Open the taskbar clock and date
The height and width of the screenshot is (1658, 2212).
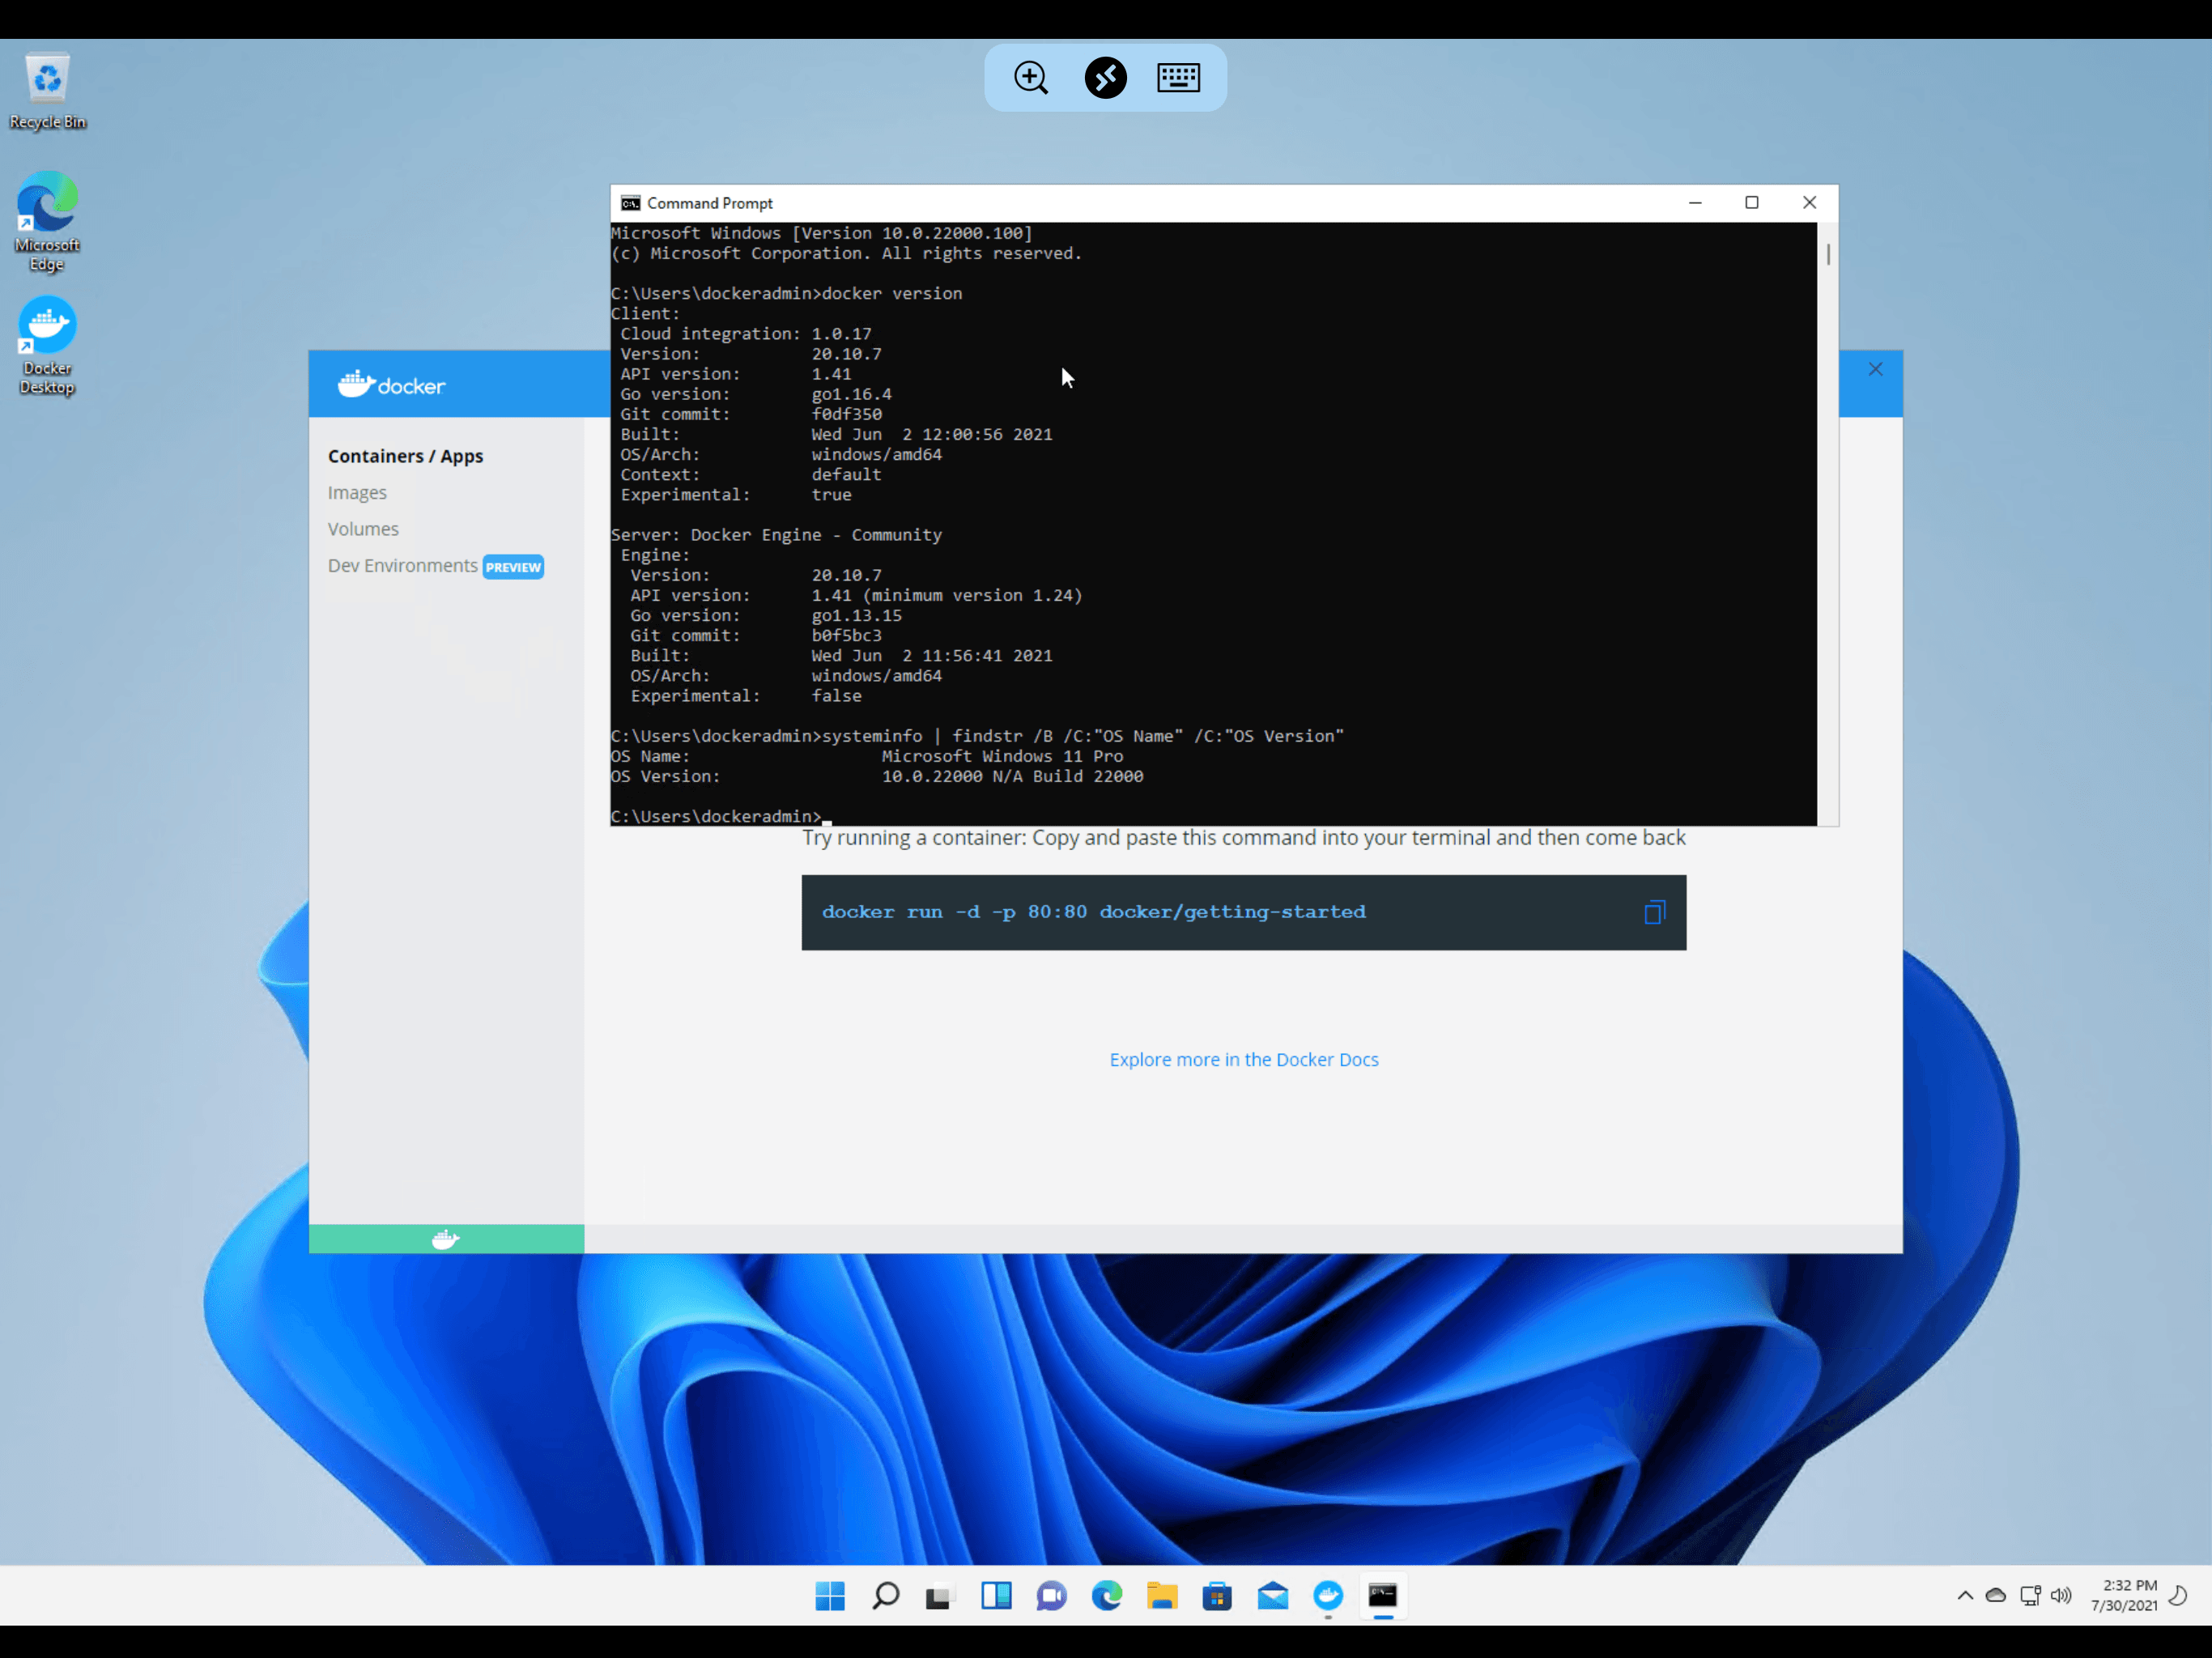(2123, 1596)
